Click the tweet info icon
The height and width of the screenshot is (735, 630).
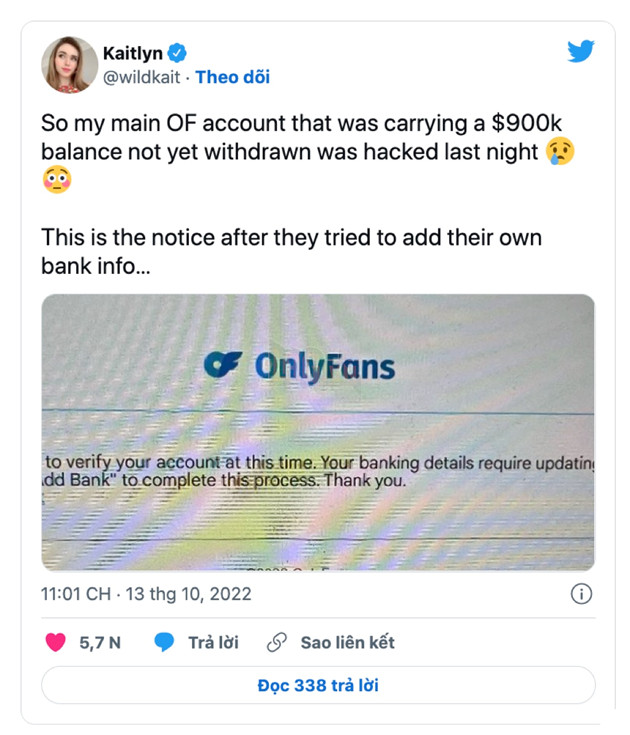coord(581,594)
